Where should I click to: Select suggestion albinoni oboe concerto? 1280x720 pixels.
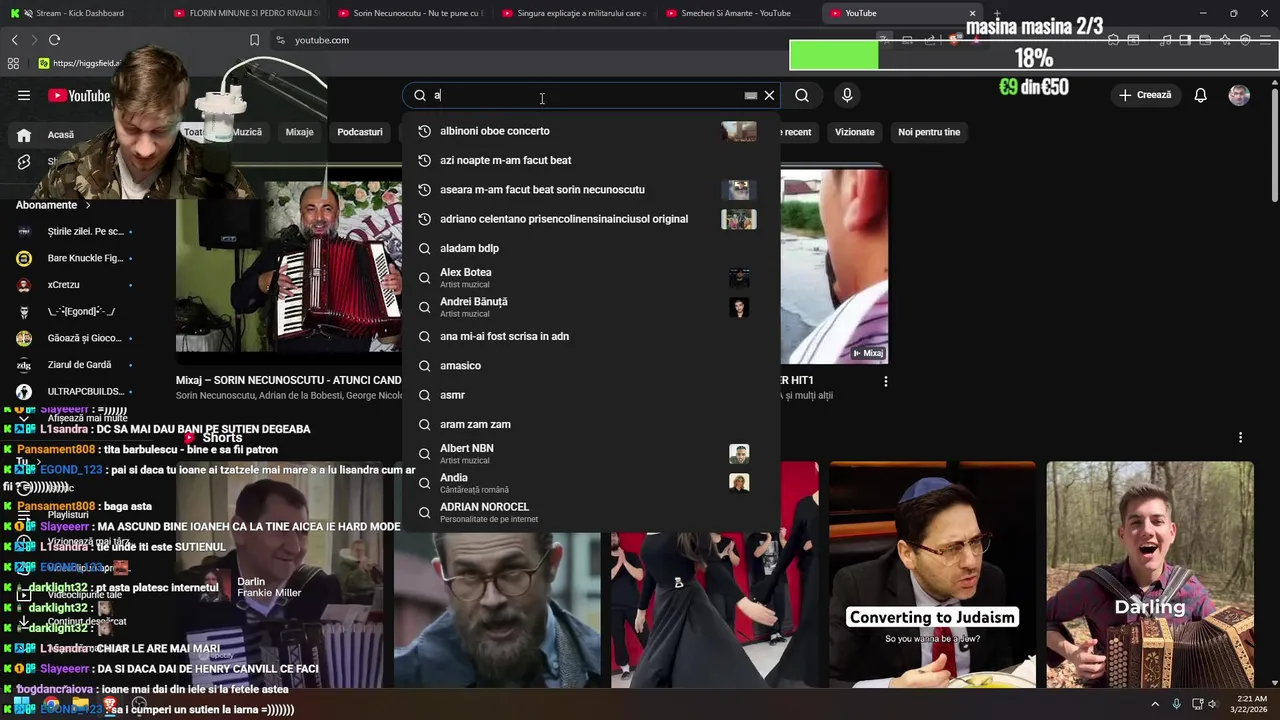[590, 131]
